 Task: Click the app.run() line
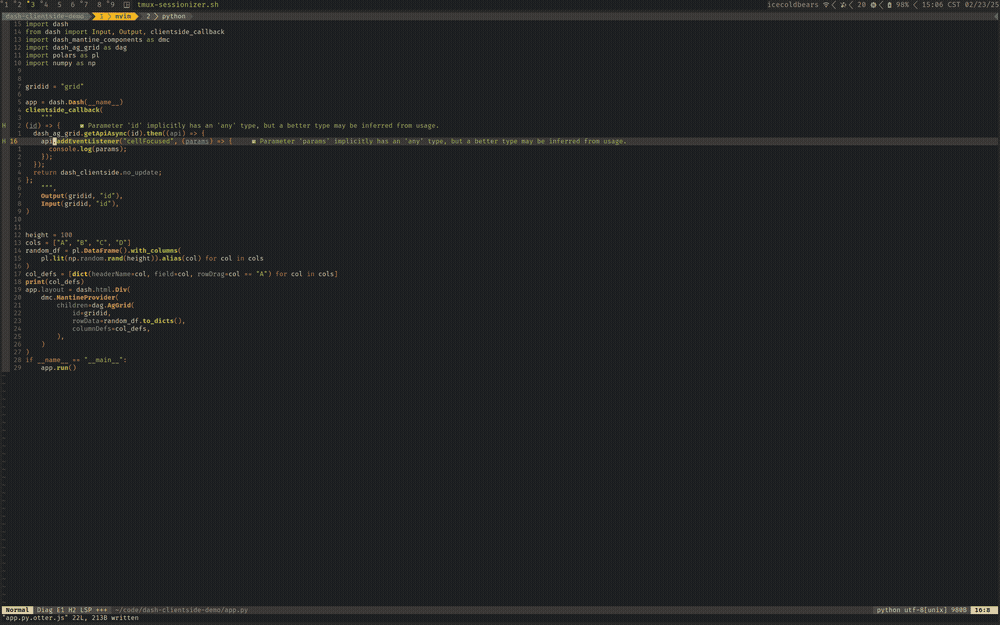(58, 367)
